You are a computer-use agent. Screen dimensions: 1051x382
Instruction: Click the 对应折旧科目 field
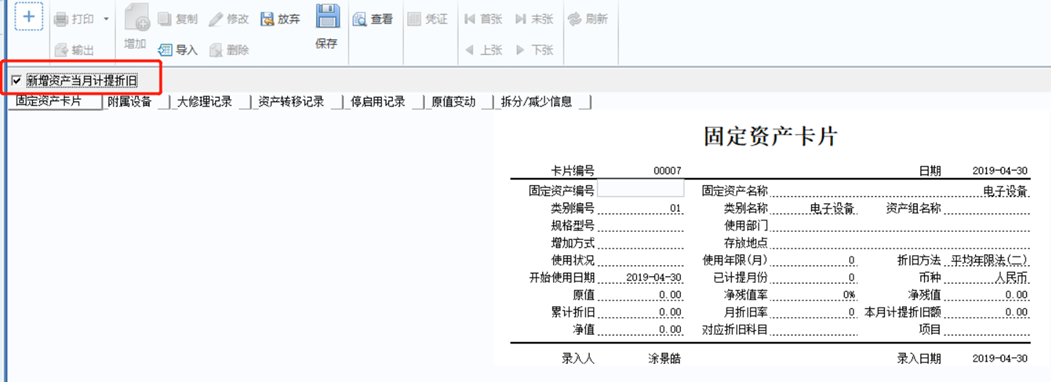pos(813,329)
